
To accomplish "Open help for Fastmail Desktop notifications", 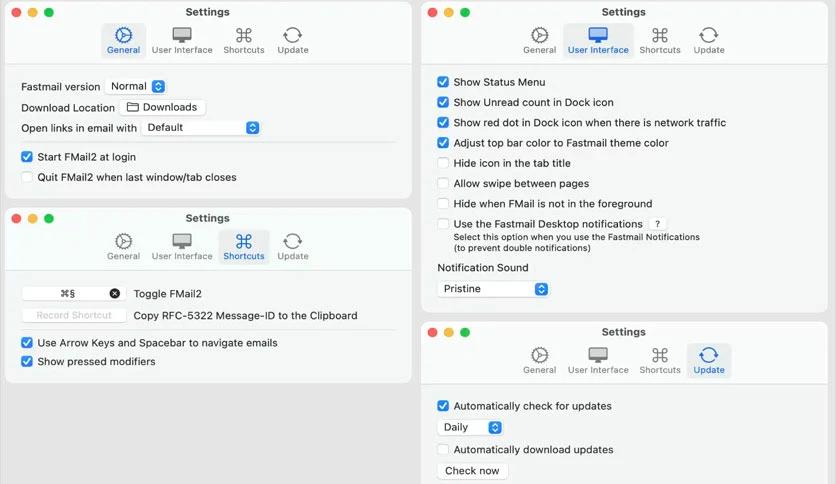I will (x=657, y=224).
